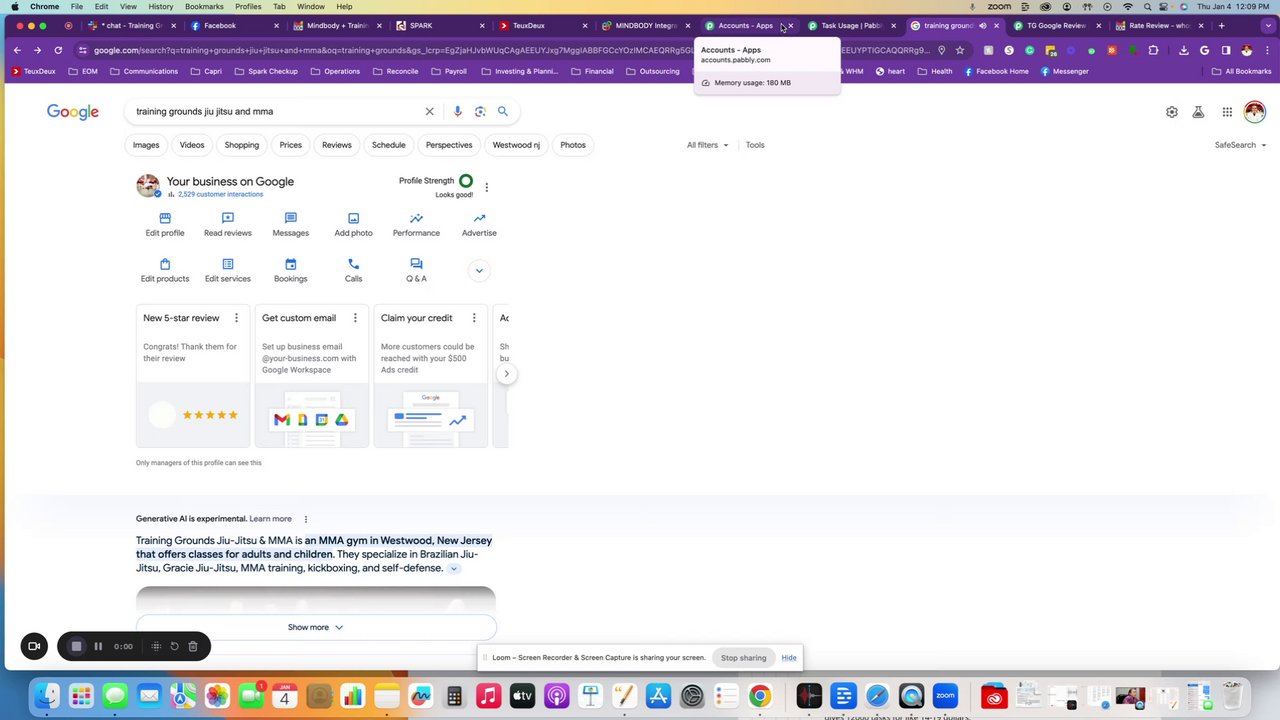Switch to TeuxDeux browser tab
1280x720 pixels.
tap(542, 25)
